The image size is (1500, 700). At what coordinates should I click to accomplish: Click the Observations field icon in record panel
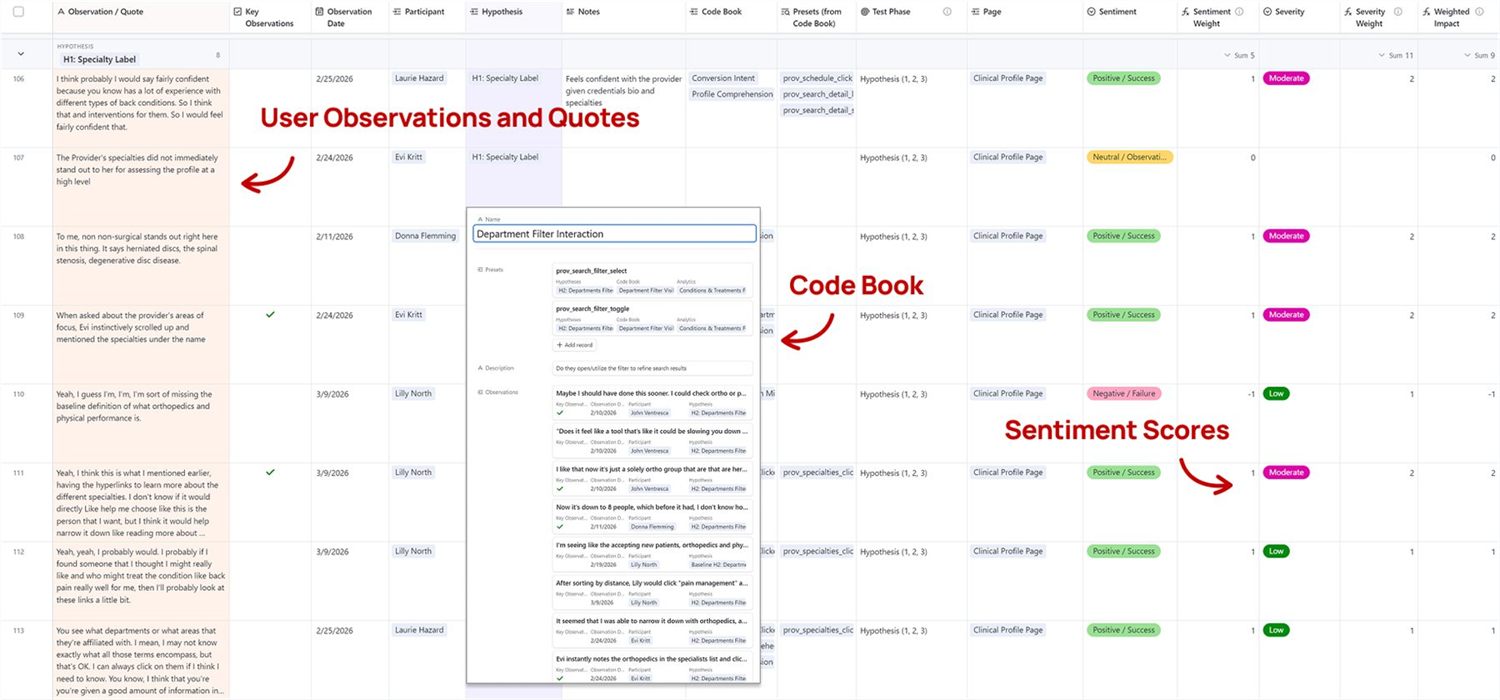point(481,392)
